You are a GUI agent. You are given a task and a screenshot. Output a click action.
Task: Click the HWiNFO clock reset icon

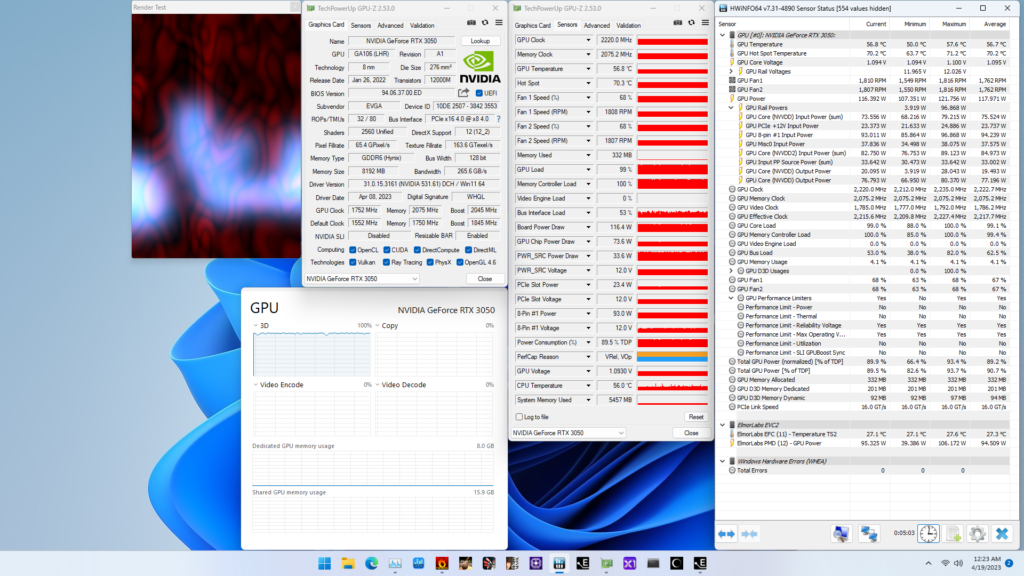928,534
